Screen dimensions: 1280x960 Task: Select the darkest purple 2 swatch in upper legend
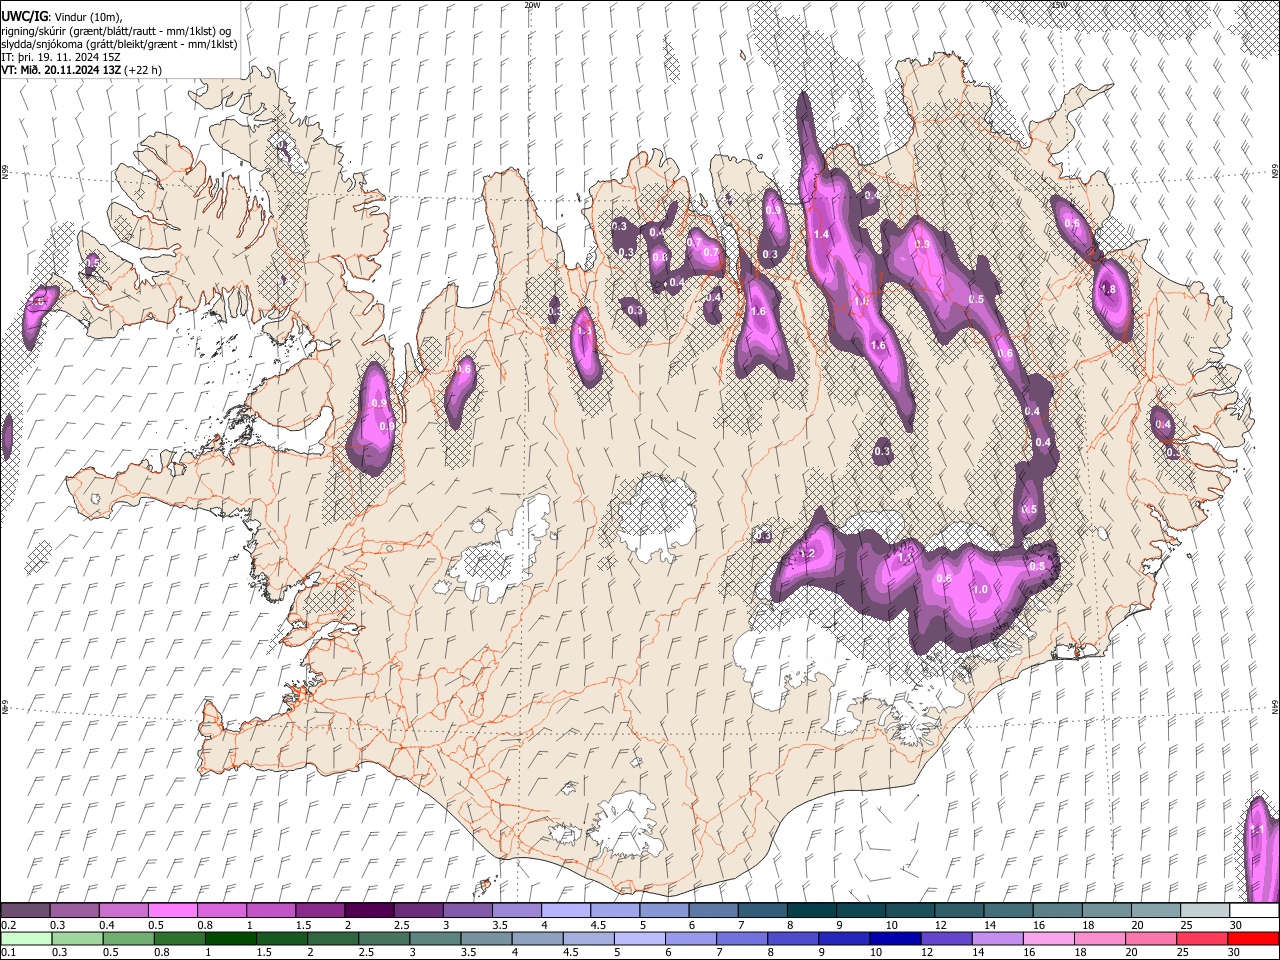coord(368,911)
